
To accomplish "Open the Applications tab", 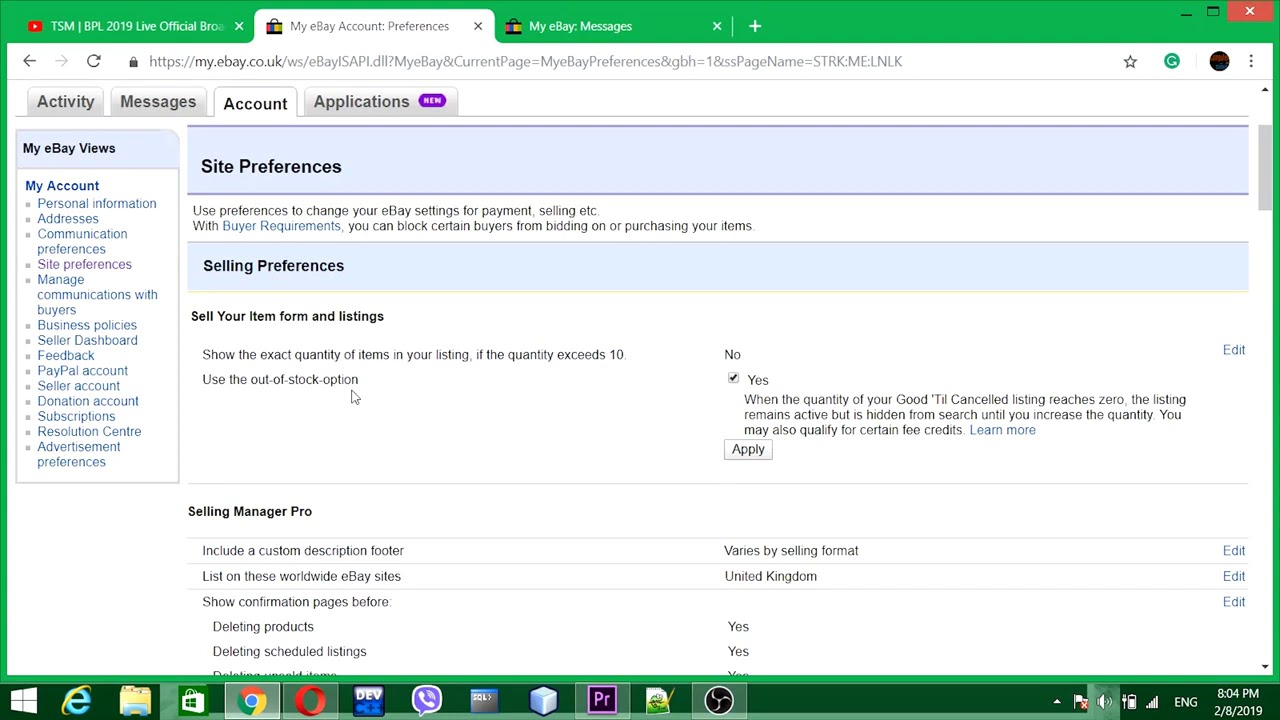I will [379, 102].
